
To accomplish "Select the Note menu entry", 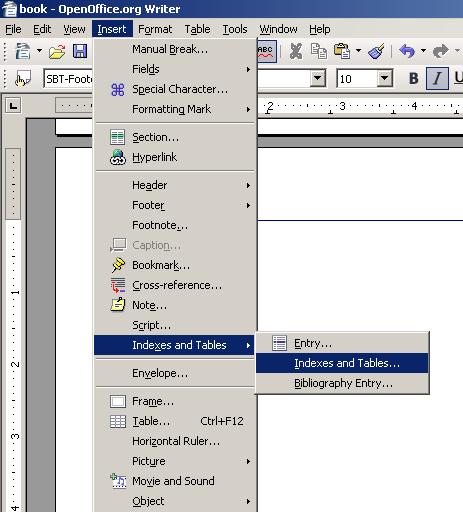I will click(x=175, y=305).
